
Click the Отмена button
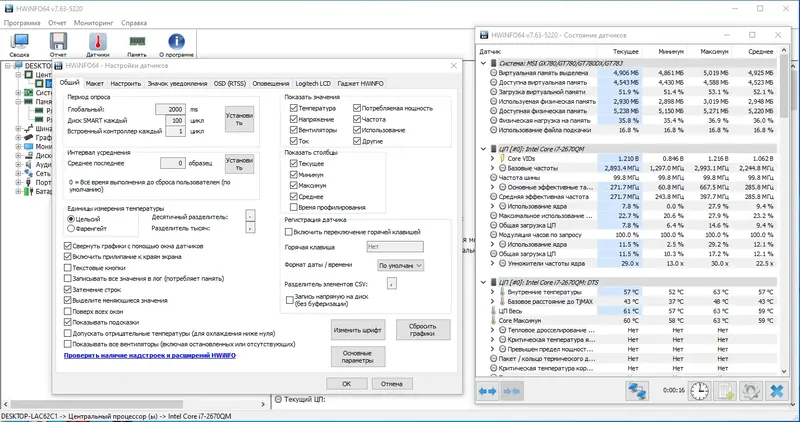click(392, 384)
